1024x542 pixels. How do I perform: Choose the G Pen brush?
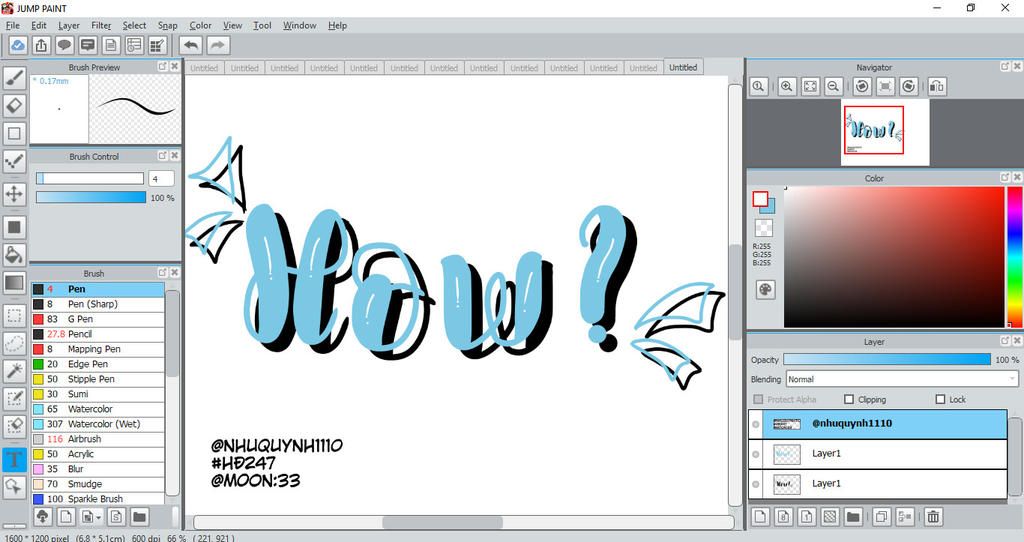[x=98, y=319]
